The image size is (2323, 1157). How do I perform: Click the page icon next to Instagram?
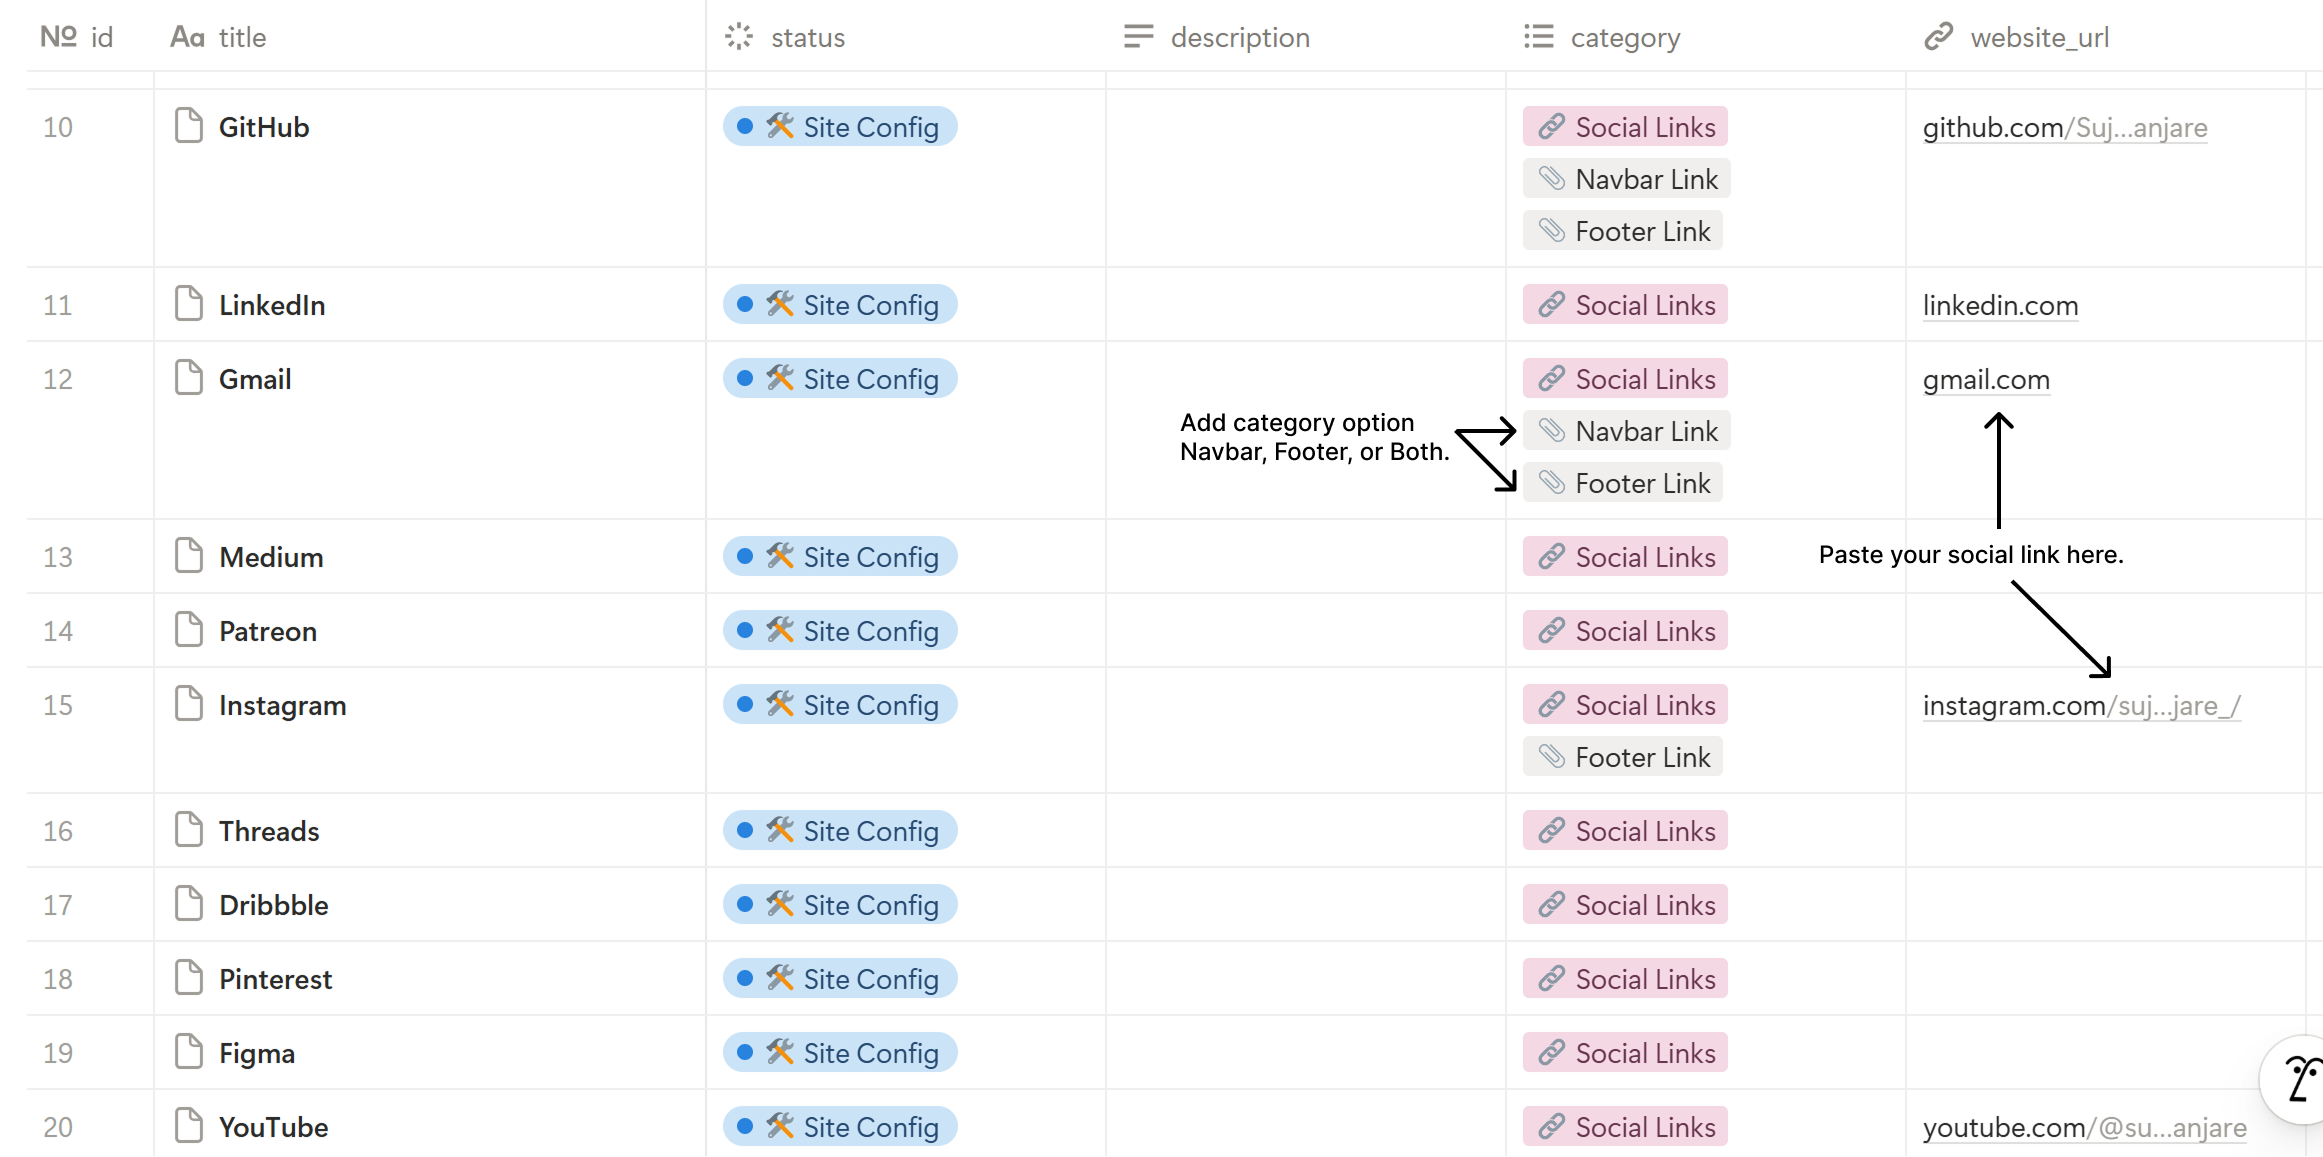click(188, 704)
